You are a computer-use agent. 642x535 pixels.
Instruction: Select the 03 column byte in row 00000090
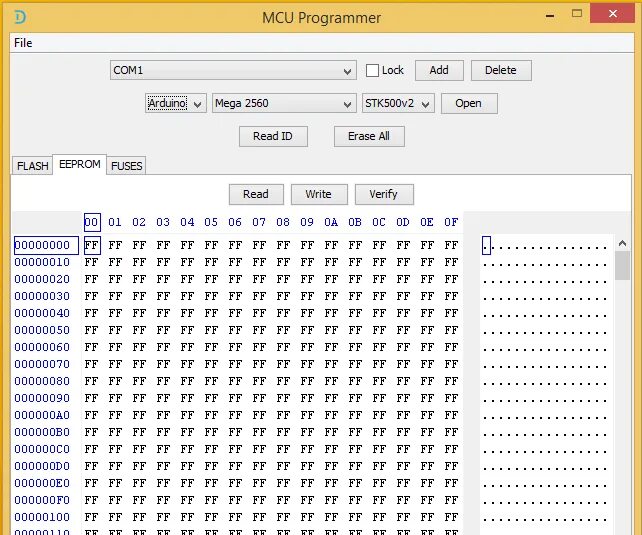coord(163,398)
